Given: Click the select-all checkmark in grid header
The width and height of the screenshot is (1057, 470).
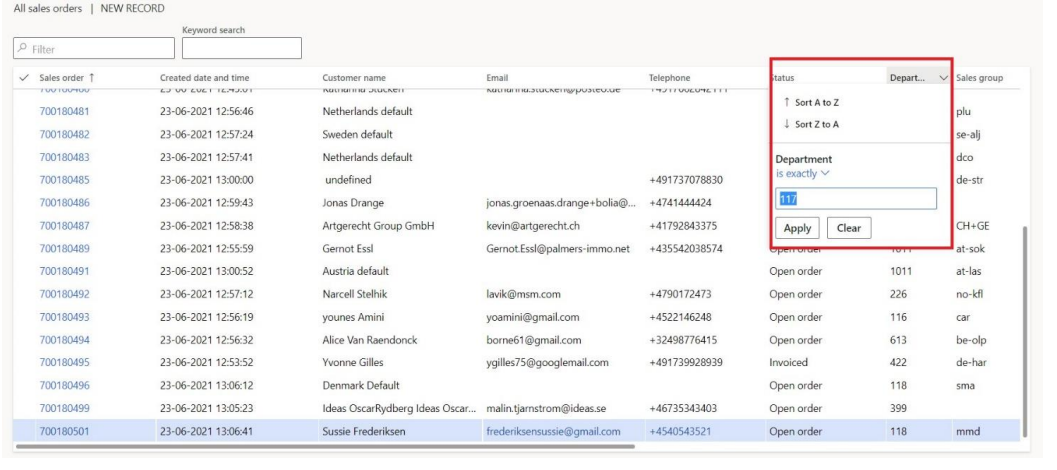Looking at the screenshot, I should 24,78.
